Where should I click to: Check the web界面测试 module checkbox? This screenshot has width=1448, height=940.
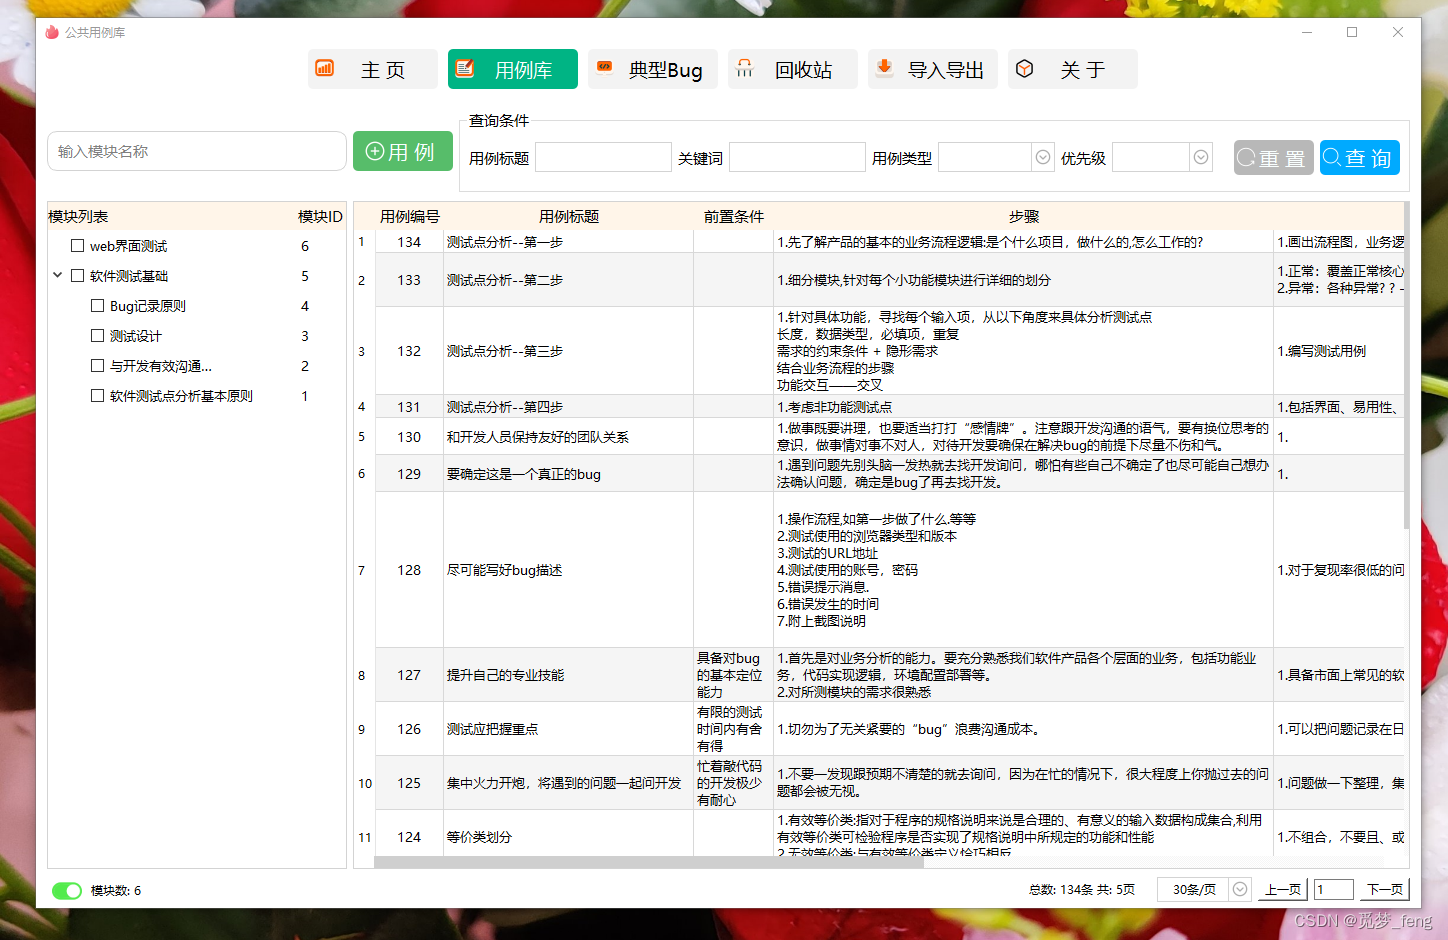(x=77, y=245)
